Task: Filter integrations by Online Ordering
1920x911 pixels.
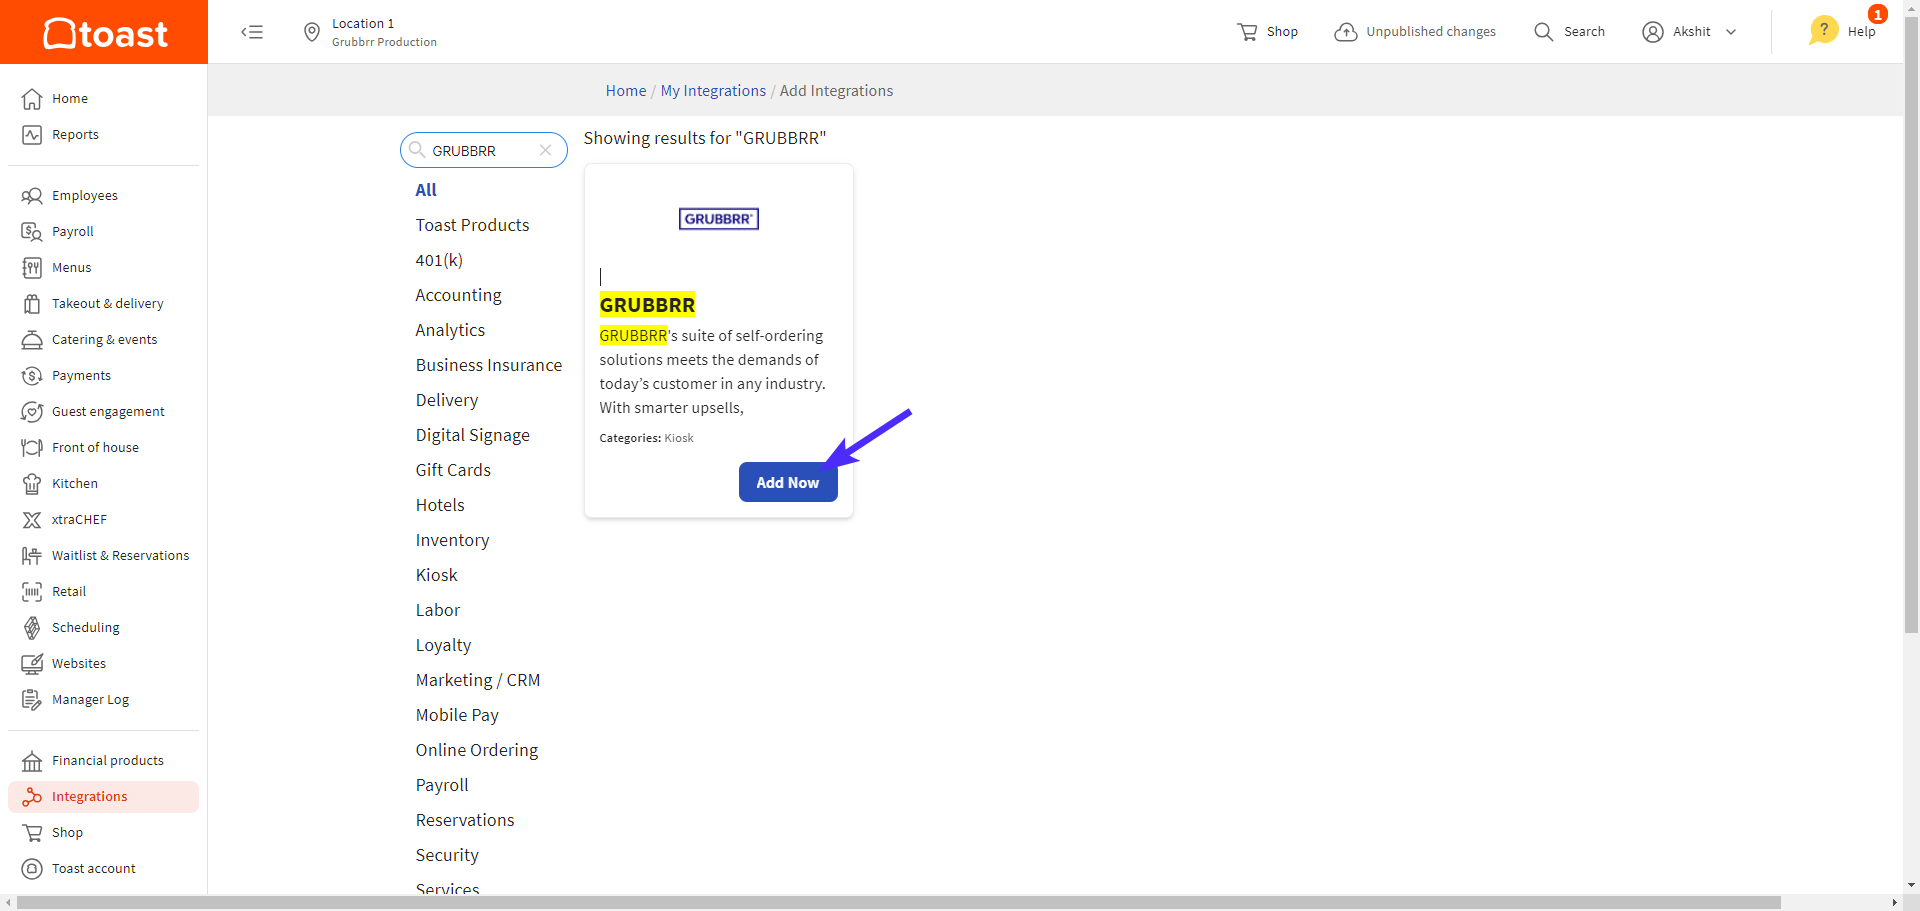Action: pos(477,750)
